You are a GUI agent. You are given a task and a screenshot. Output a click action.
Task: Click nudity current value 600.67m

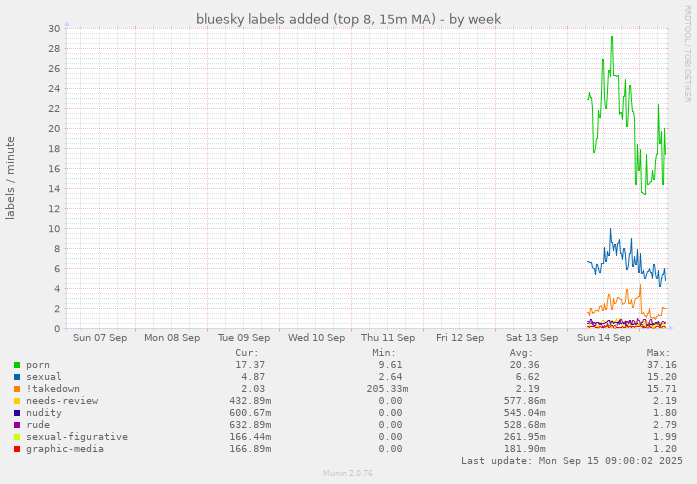point(250,413)
